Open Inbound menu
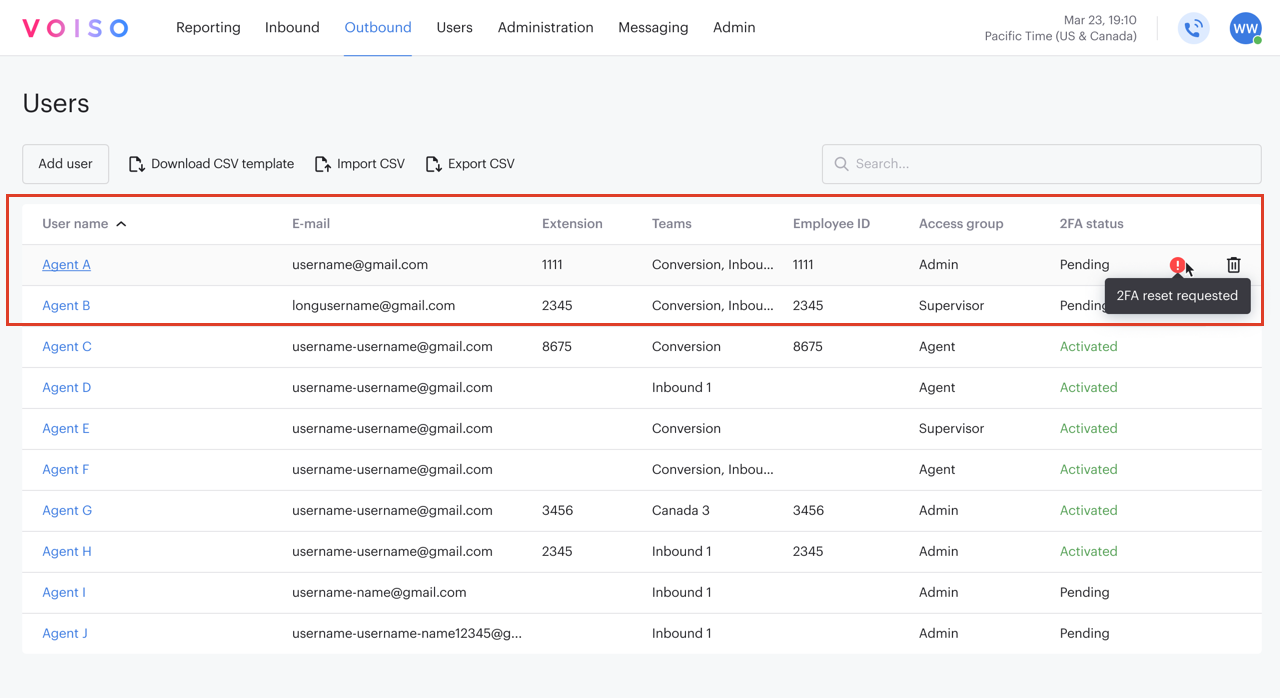Image resolution: width=1280 pixels, height=698 pixels. tap(292, 28)
